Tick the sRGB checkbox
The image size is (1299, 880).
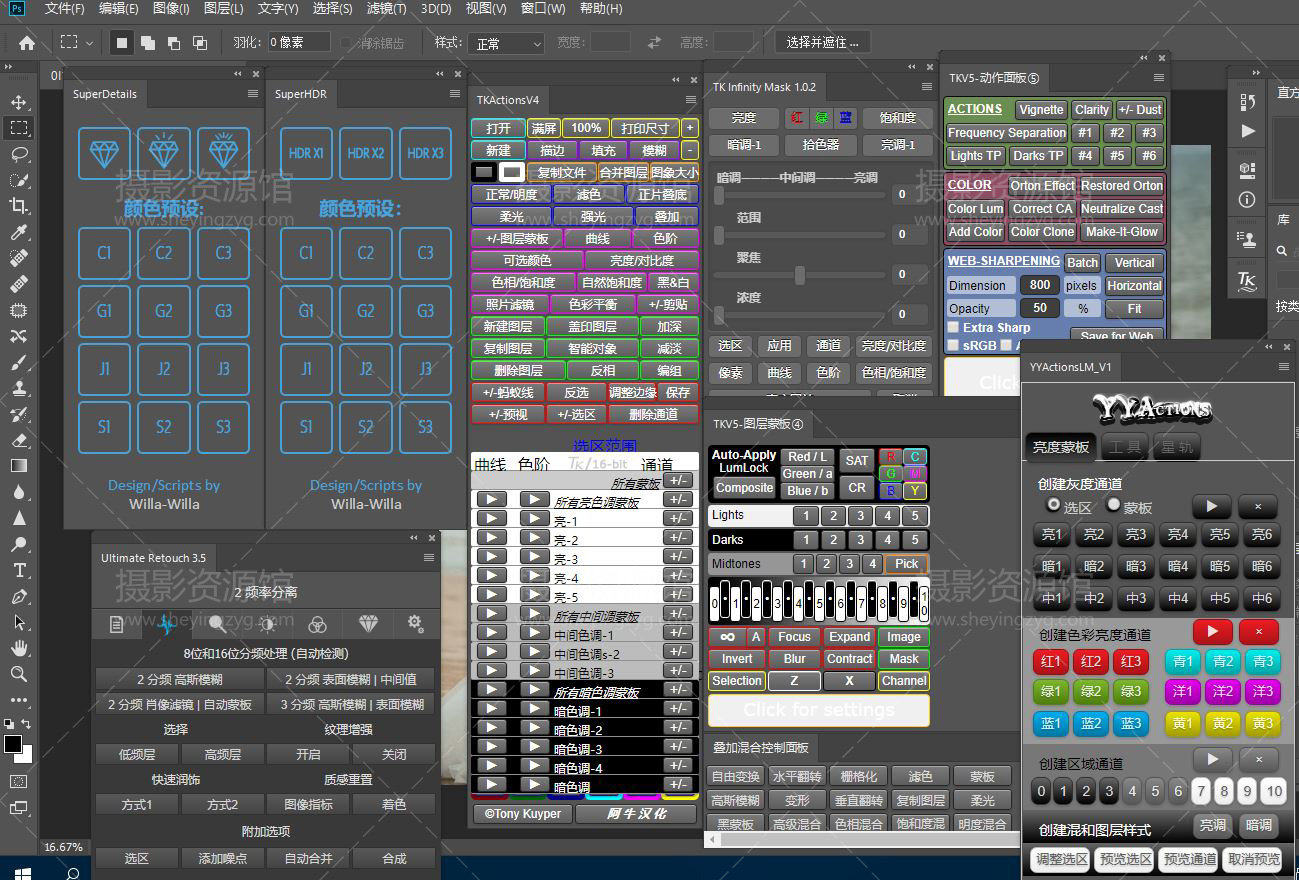pyautogui.click(x=954, y=345)
